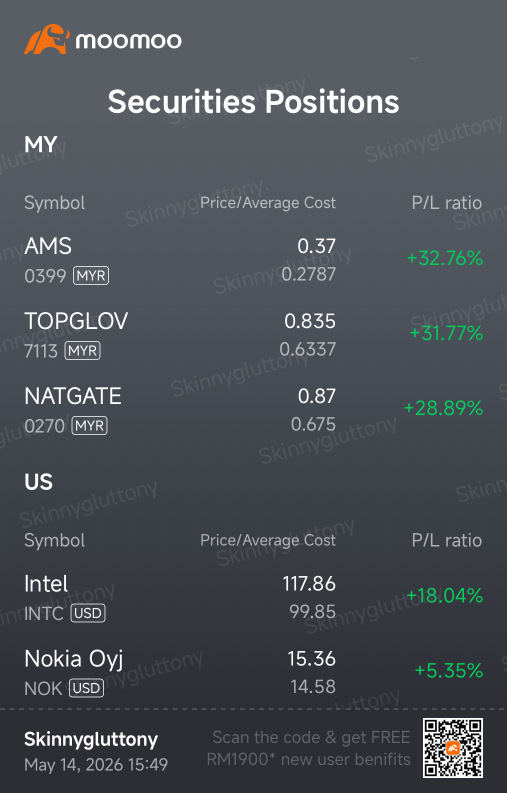
Task: Click the Securities Positions title
Action: pos(254,102)
